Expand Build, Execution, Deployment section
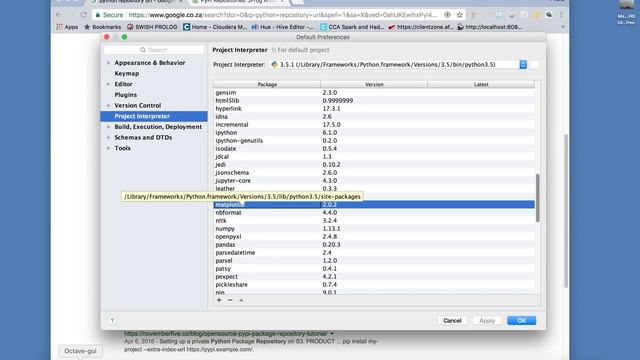Screen dimensions: 640x360 (x=109, y=127)
